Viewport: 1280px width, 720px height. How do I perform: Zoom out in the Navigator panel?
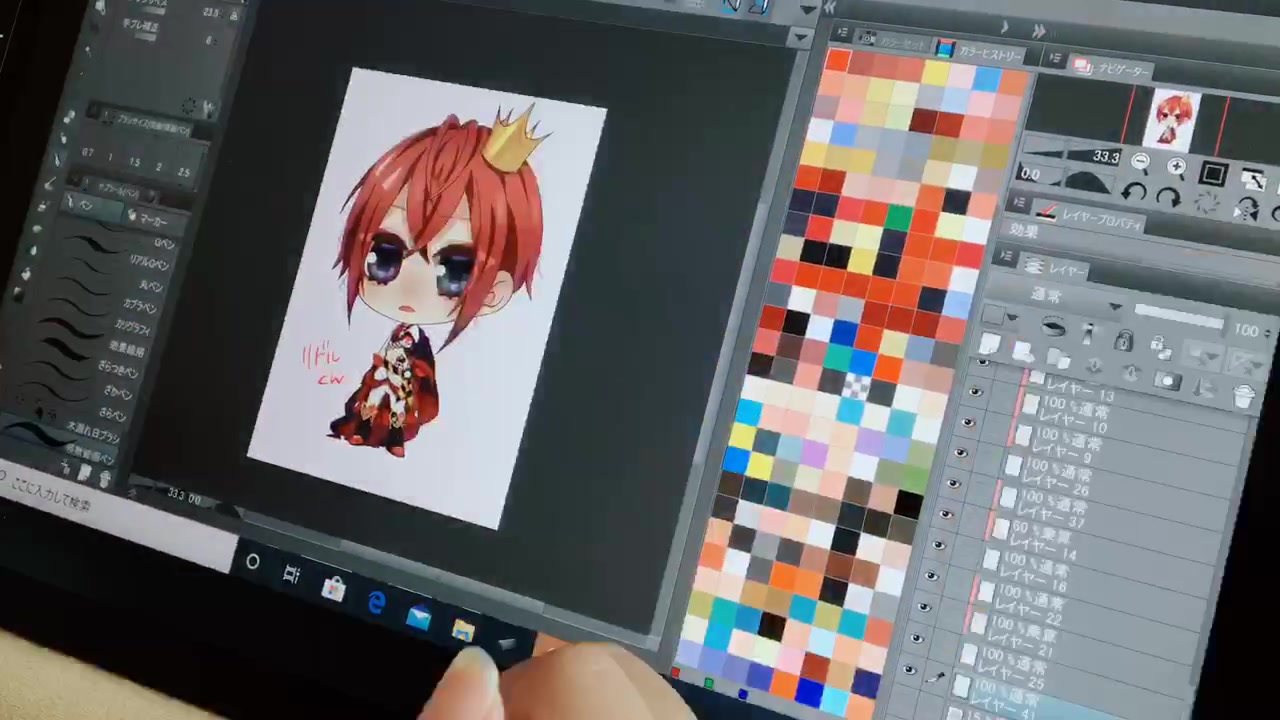(x=1141, y=161)
